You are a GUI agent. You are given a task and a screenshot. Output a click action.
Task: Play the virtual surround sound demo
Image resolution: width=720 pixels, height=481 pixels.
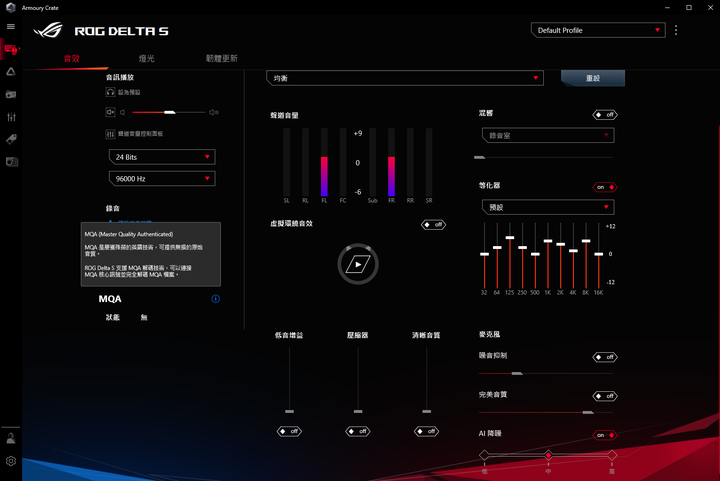[x=358, y=264]
